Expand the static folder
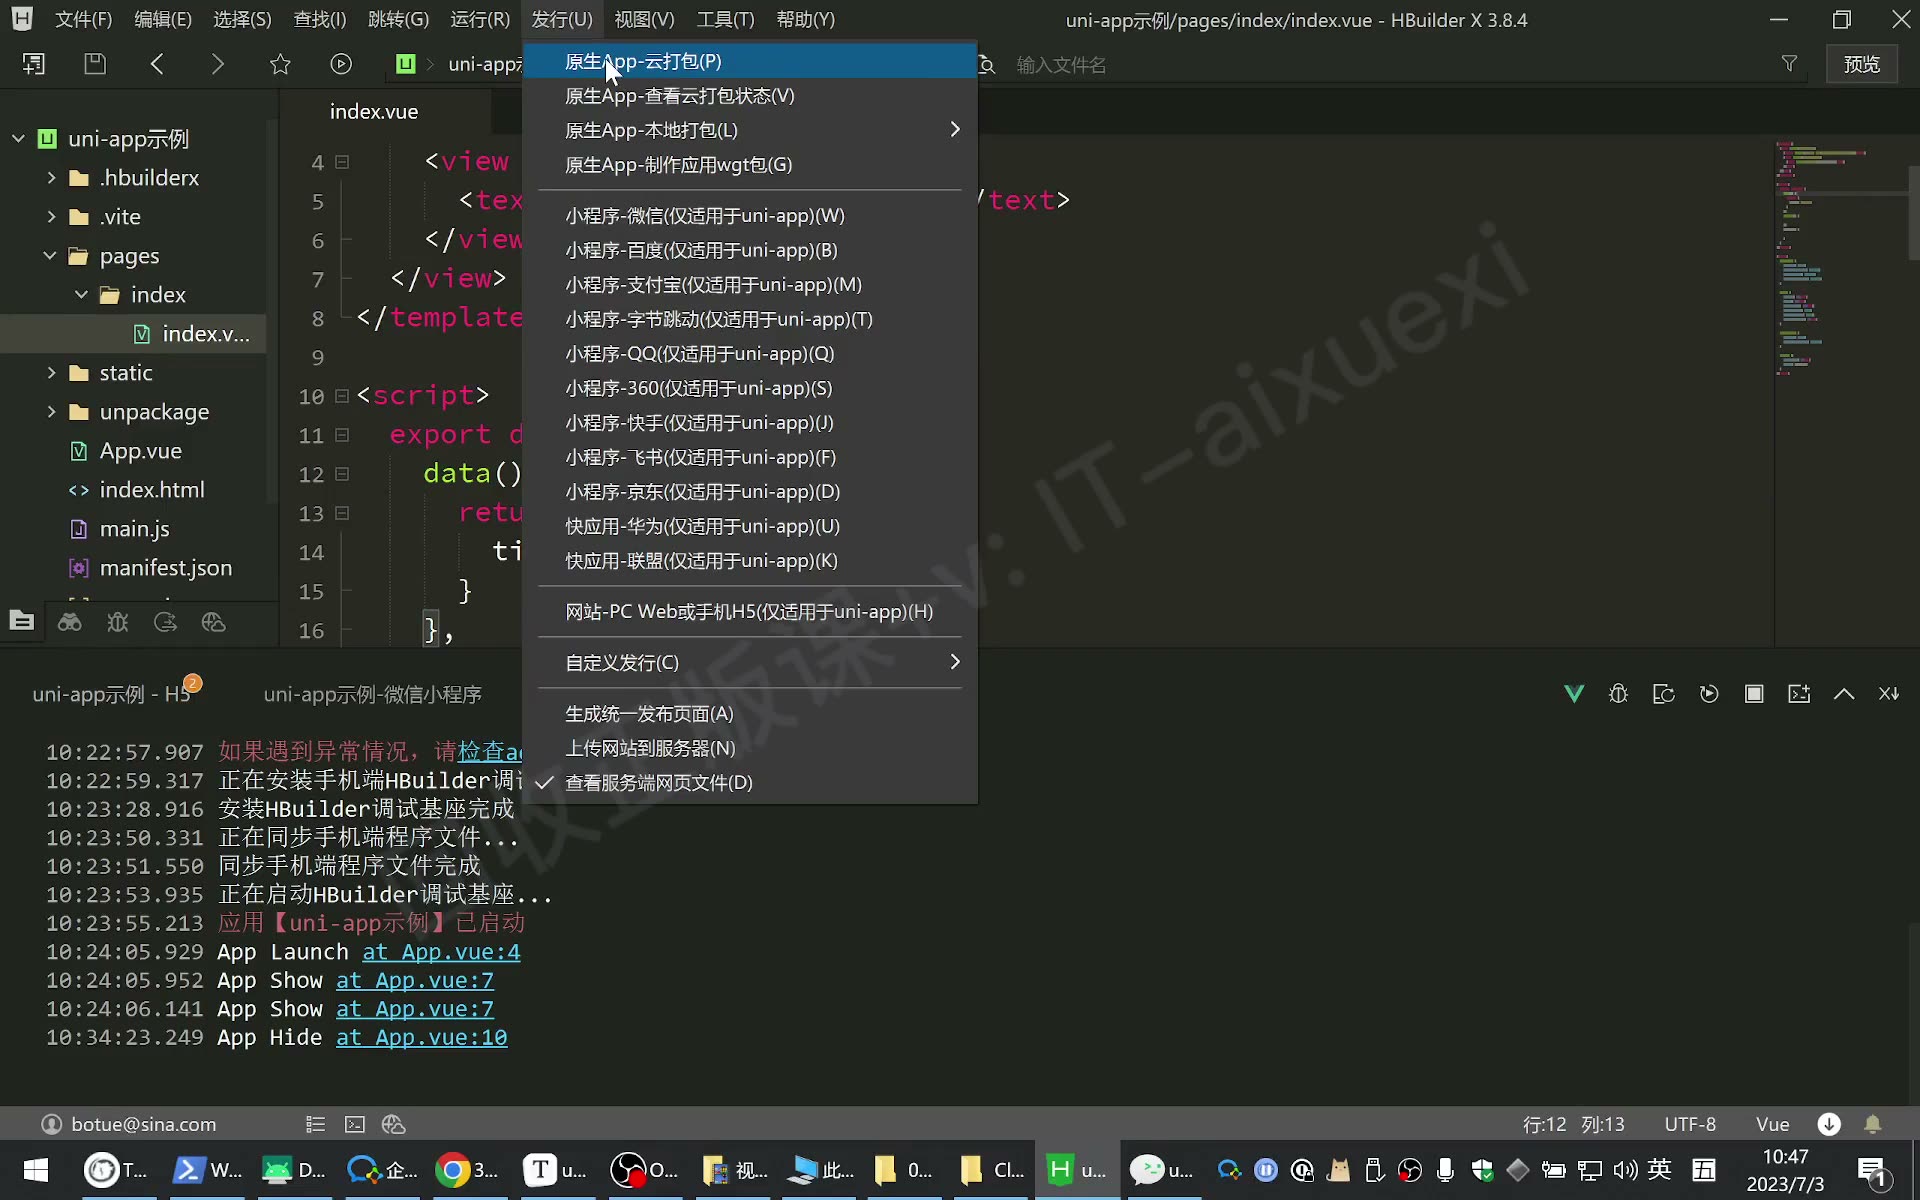The image size is (1920, 1200). click(x=51, y=372)
